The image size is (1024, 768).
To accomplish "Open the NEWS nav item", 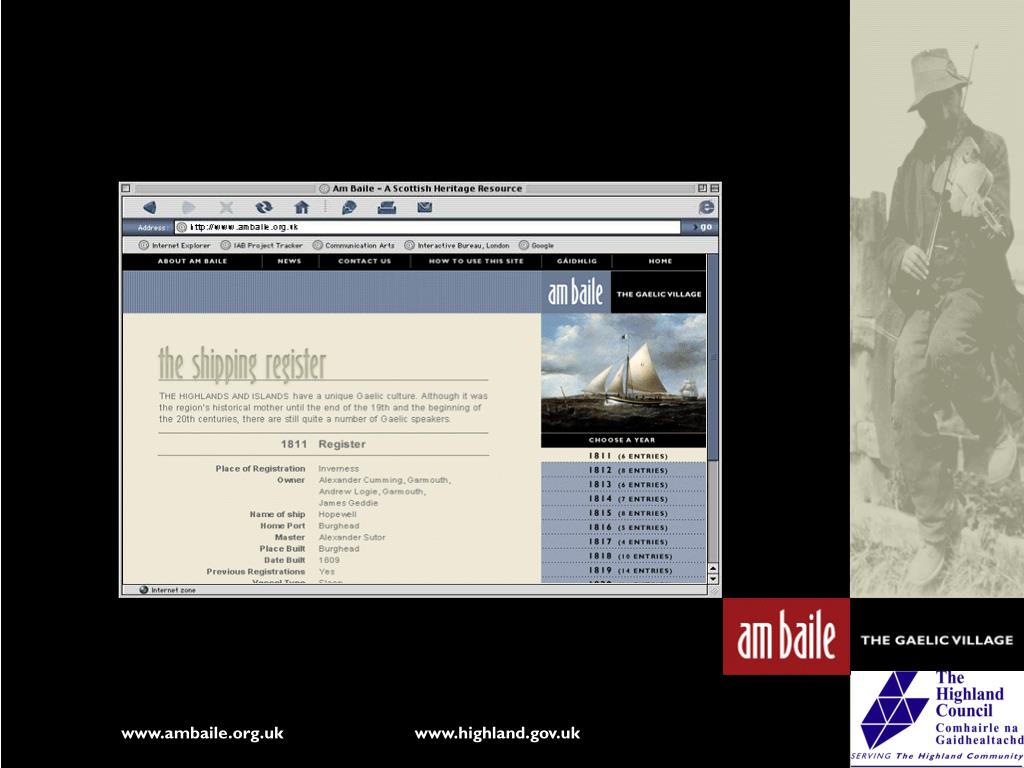I will (289, 261).
